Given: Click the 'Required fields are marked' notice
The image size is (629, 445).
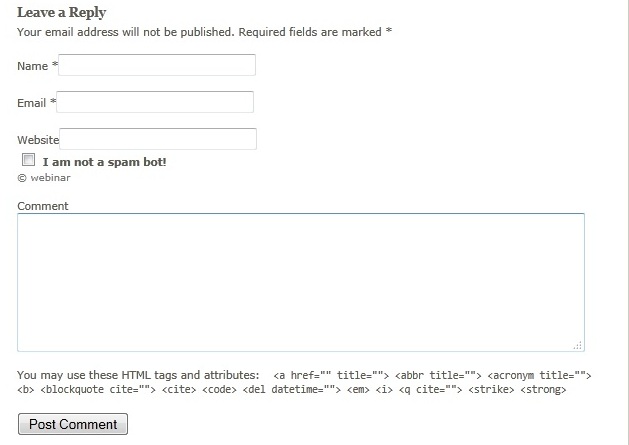Looking at the screenshot, I should pyautogui.click(x=310, y=32).
